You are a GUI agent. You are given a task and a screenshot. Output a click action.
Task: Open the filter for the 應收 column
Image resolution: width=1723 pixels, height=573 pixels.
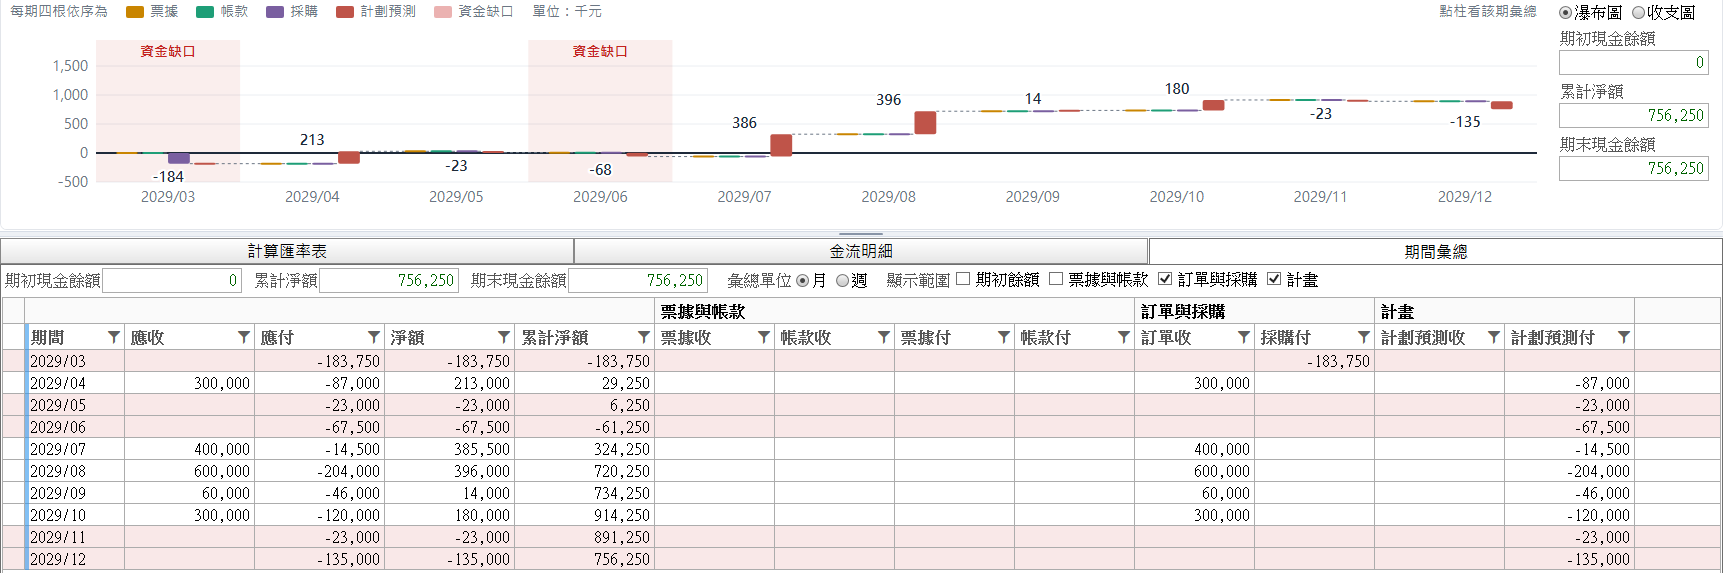243,338
